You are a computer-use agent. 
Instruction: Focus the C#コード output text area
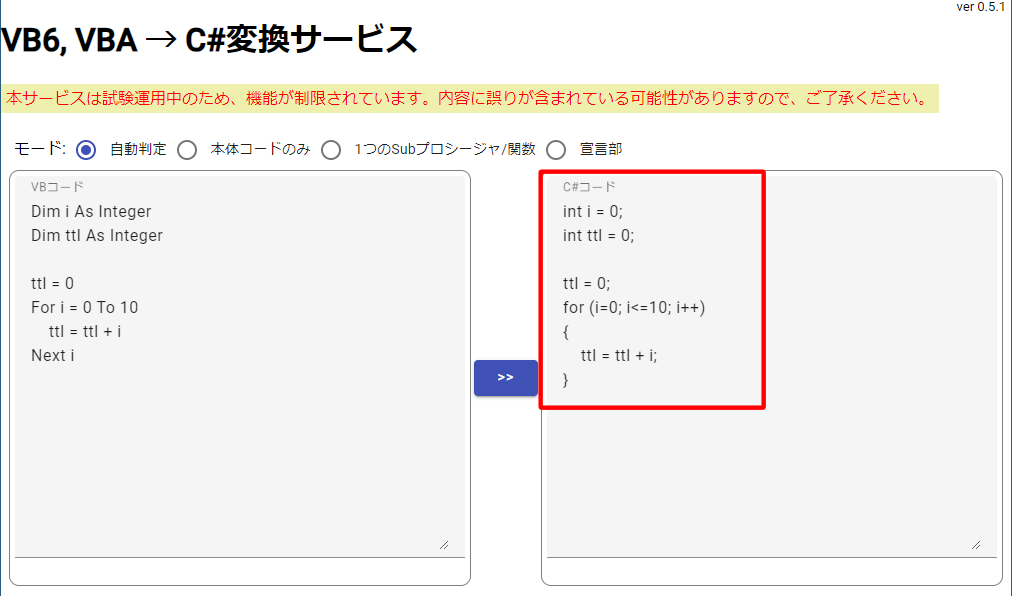point(771,367)
